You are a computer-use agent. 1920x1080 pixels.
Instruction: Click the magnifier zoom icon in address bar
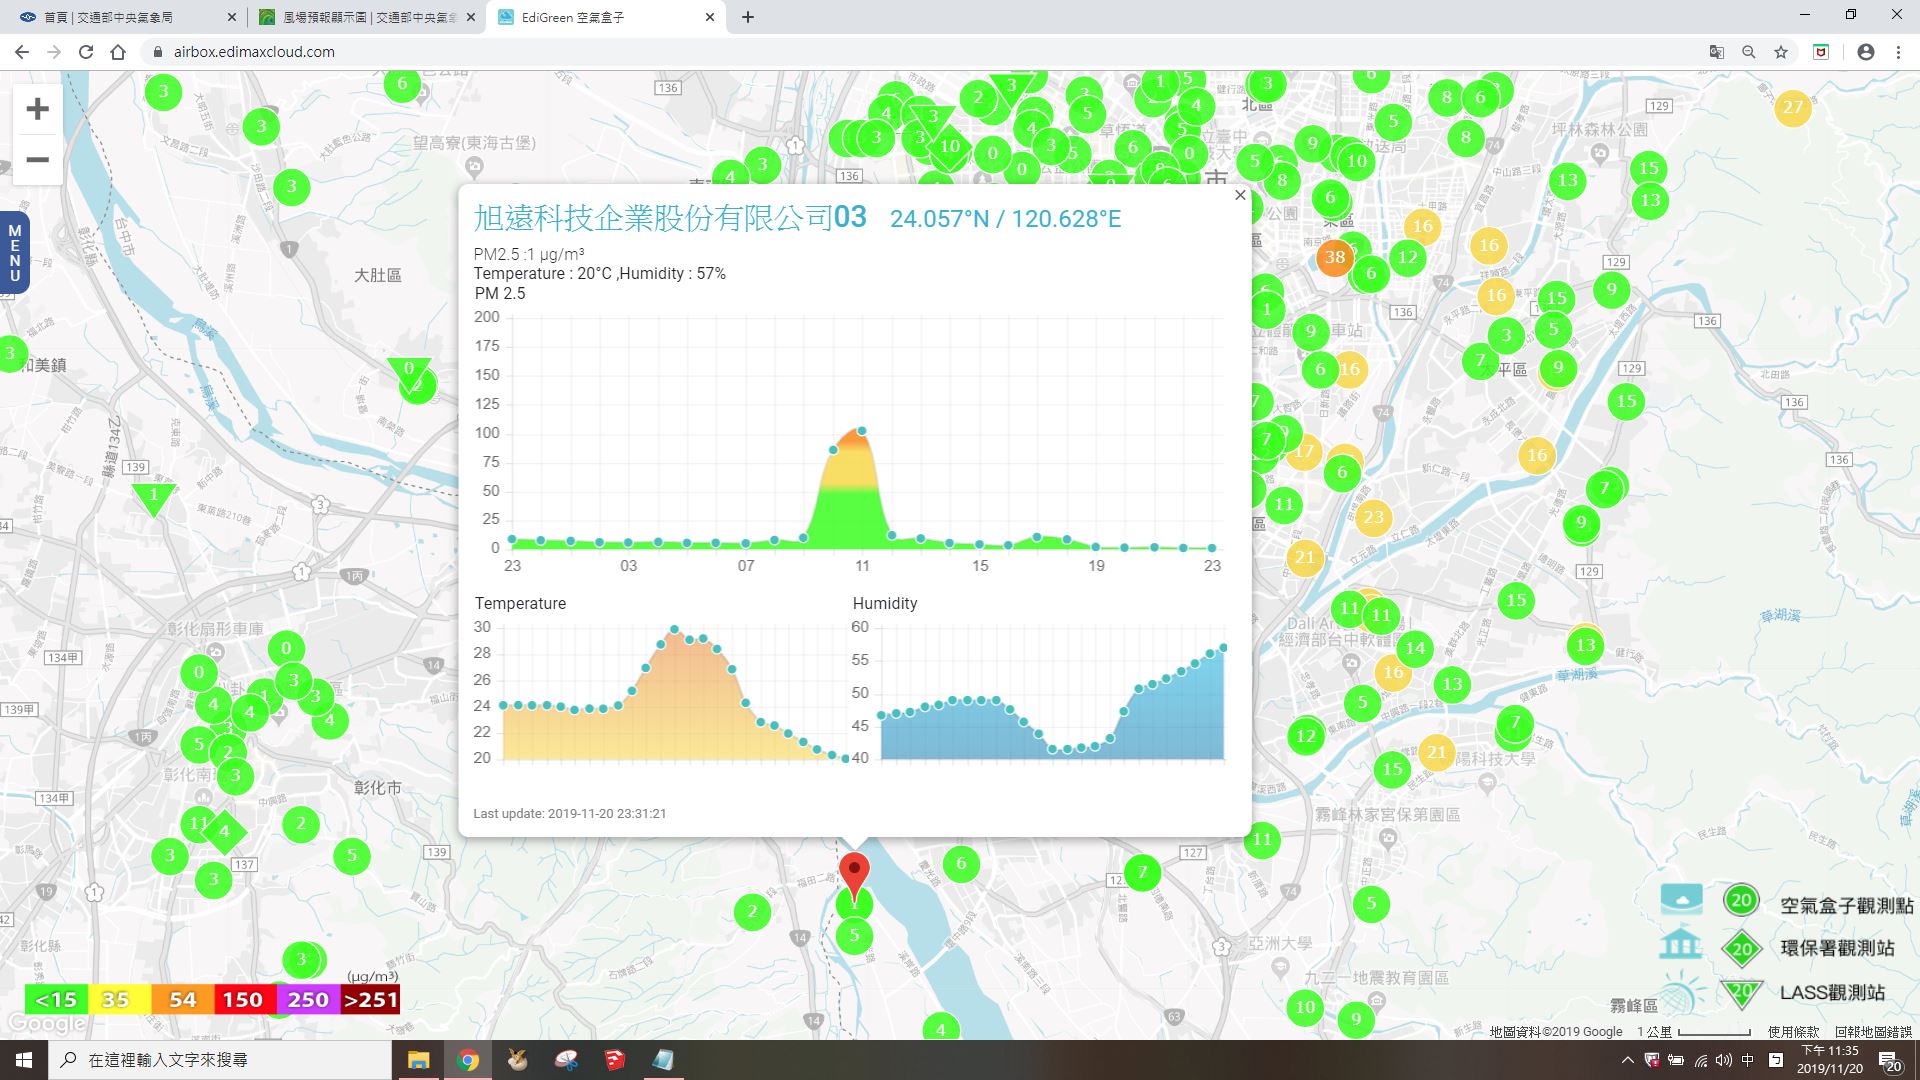pos(1748,52)
